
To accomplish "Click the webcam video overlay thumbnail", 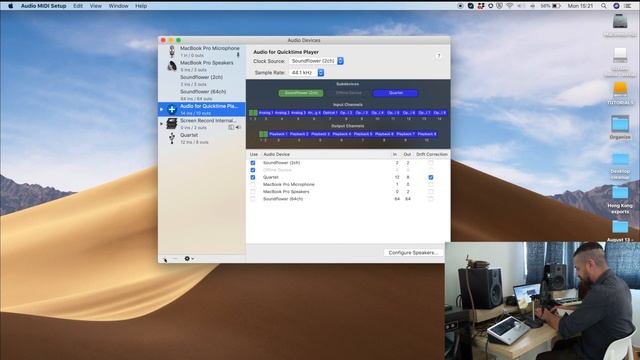I will point(542,301).
